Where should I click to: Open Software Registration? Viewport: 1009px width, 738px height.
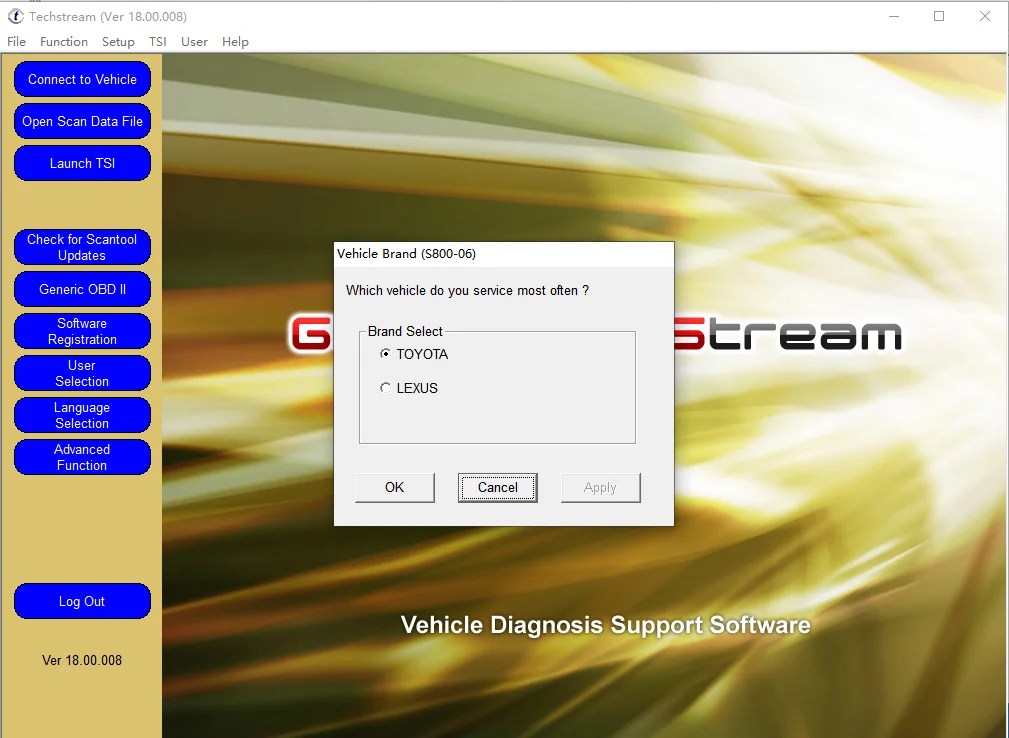tap(82, 331)
